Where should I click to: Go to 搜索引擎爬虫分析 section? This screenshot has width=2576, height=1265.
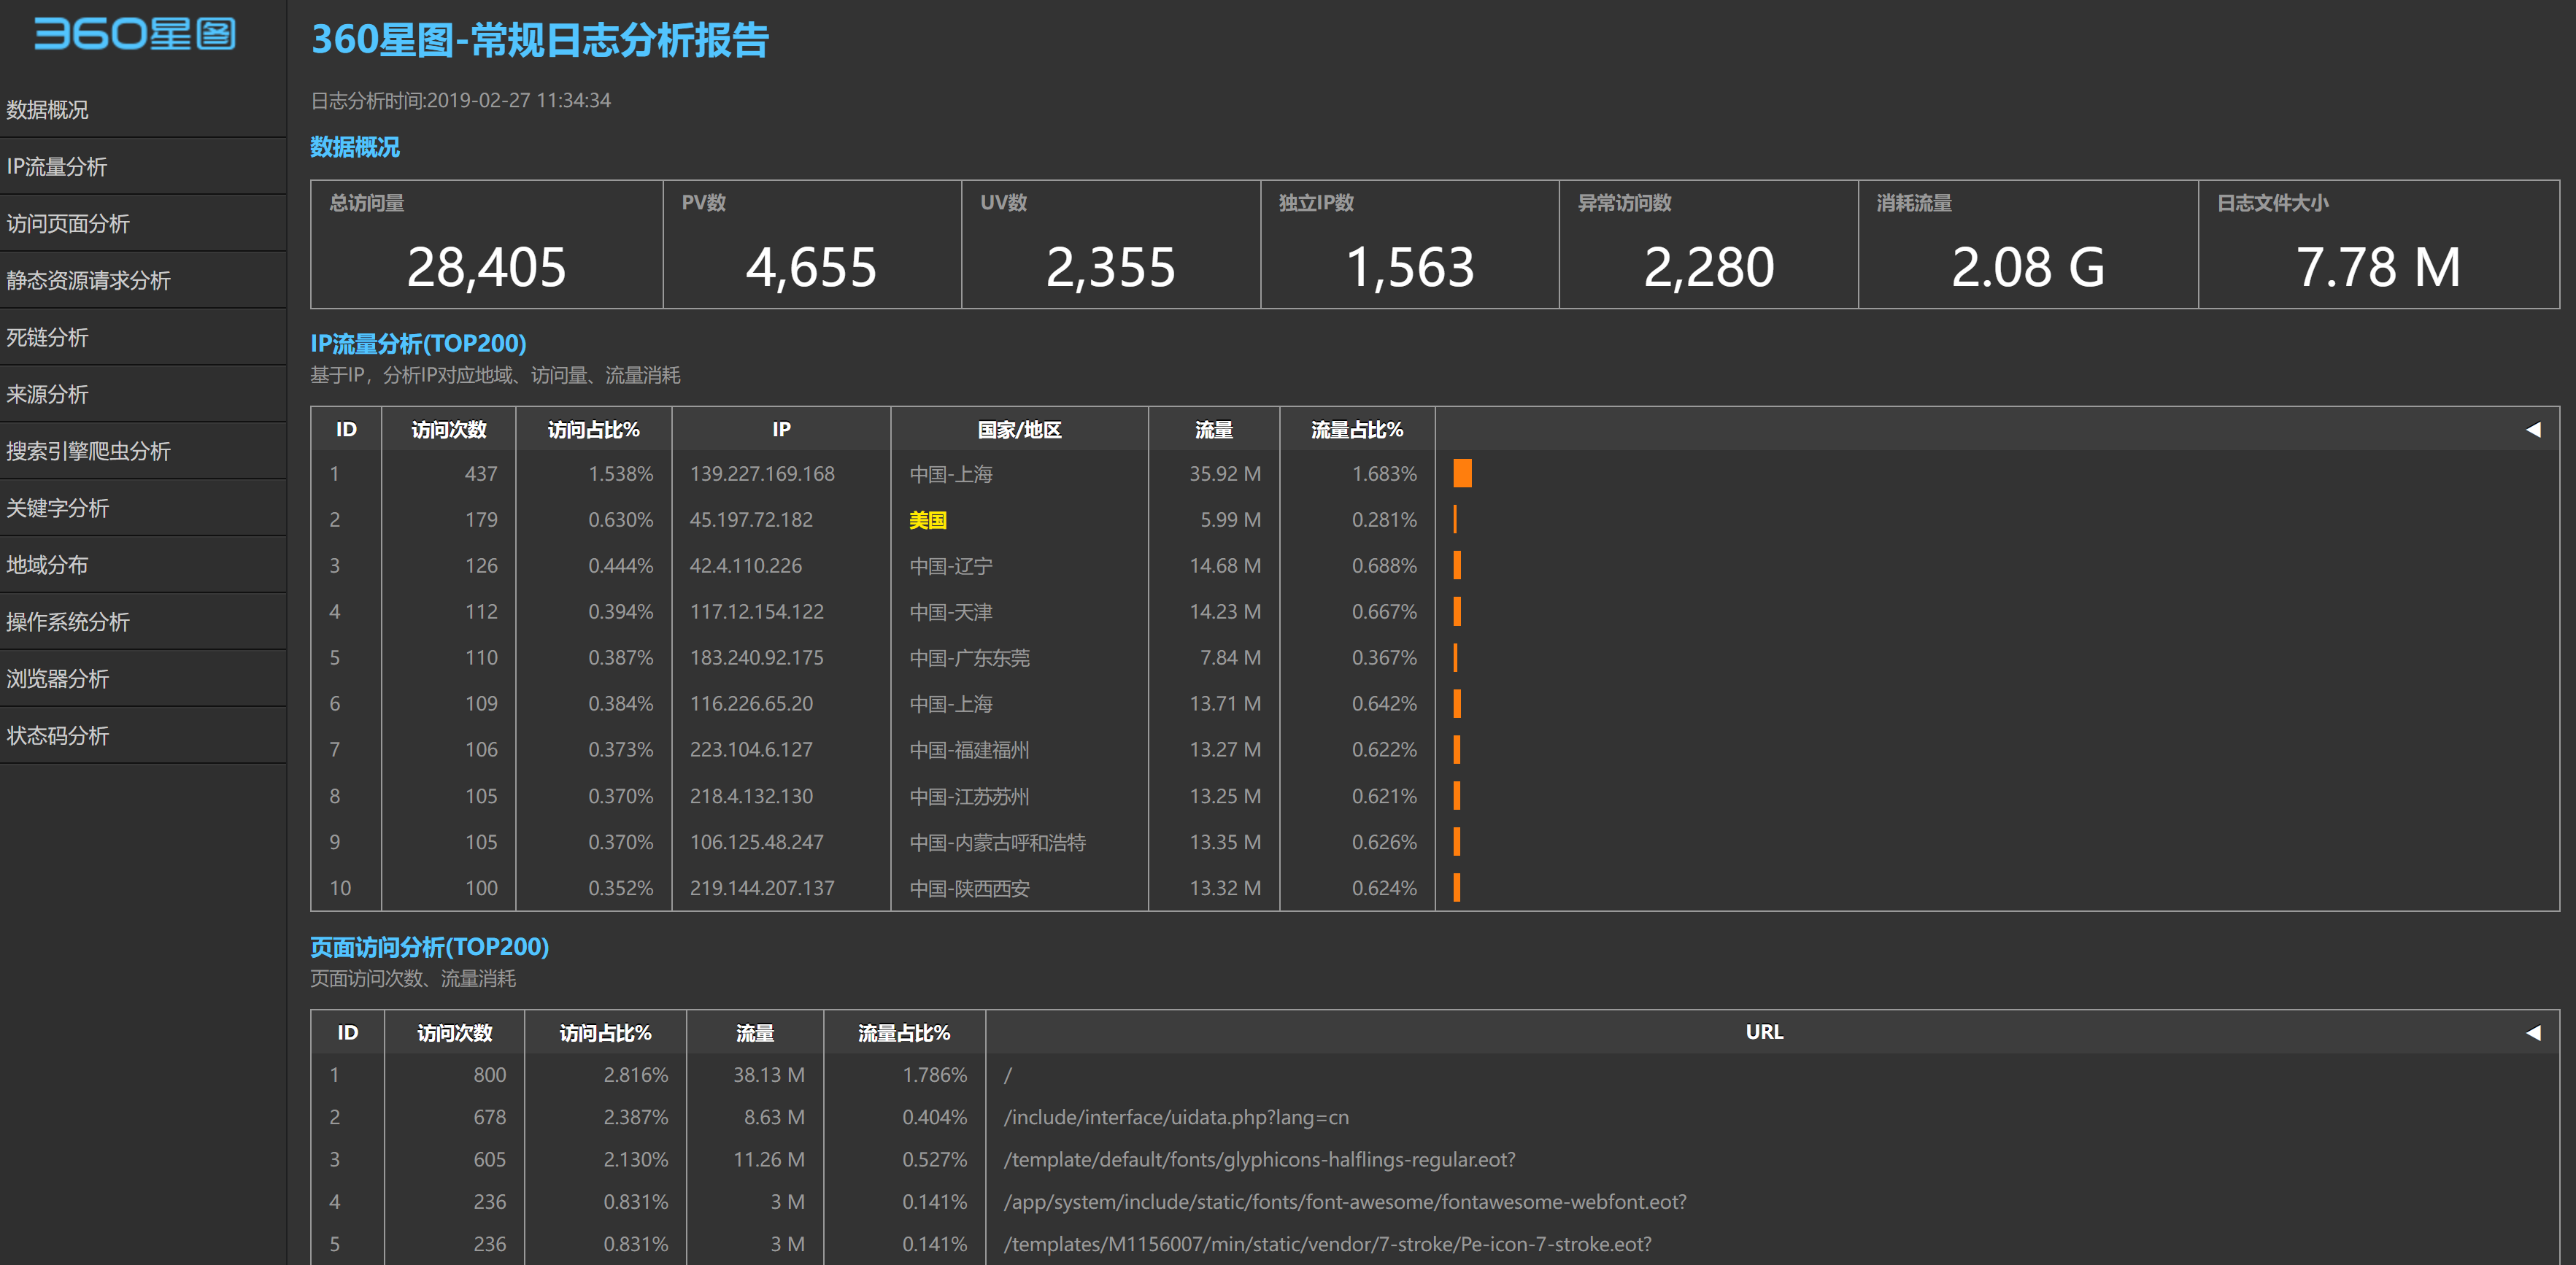click(143, 451)
